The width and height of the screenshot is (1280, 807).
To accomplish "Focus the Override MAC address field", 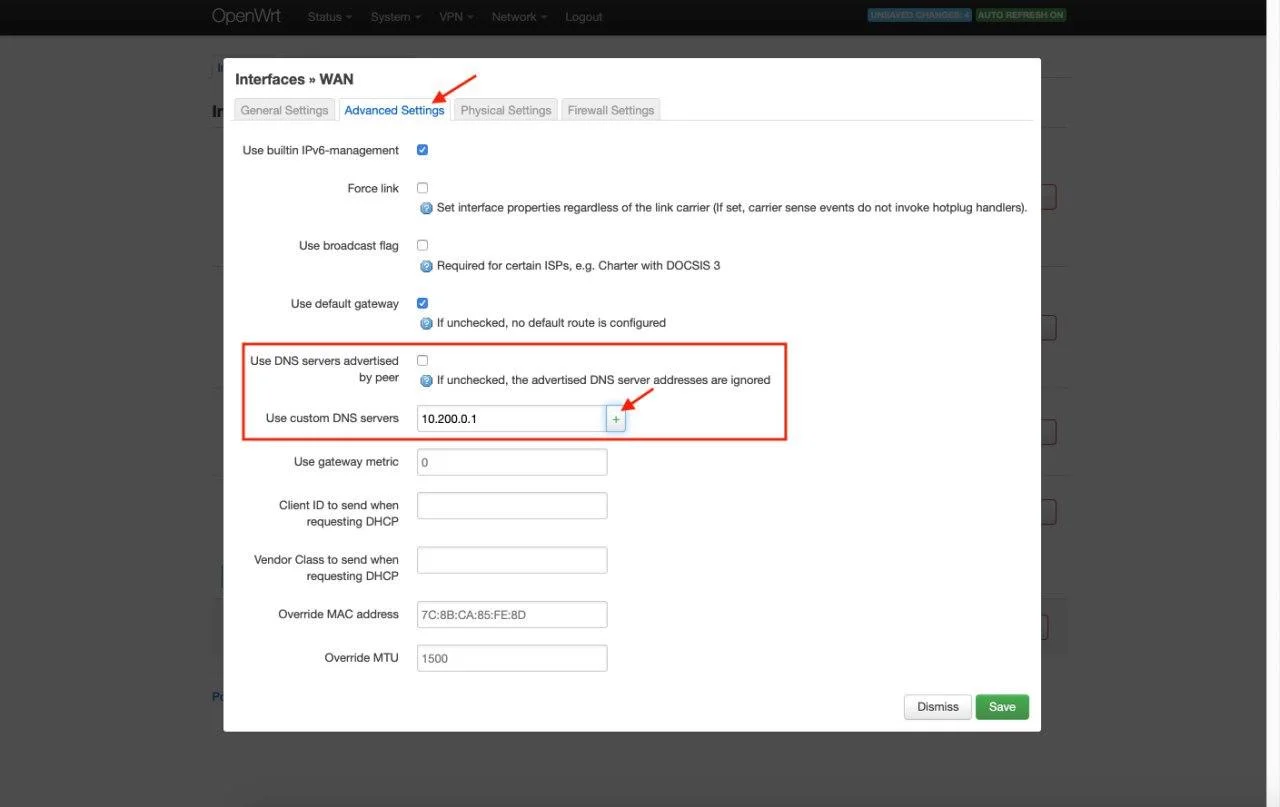I will (x=511, y=614).
